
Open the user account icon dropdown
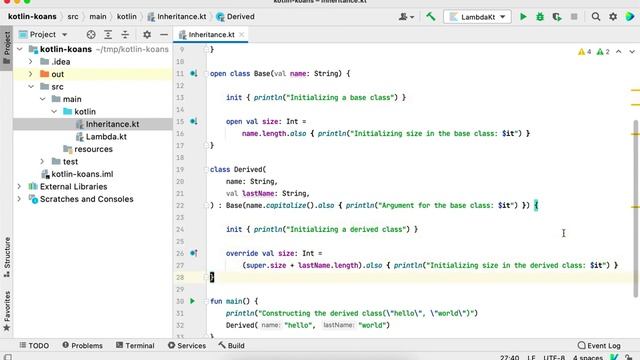point(406,17)
